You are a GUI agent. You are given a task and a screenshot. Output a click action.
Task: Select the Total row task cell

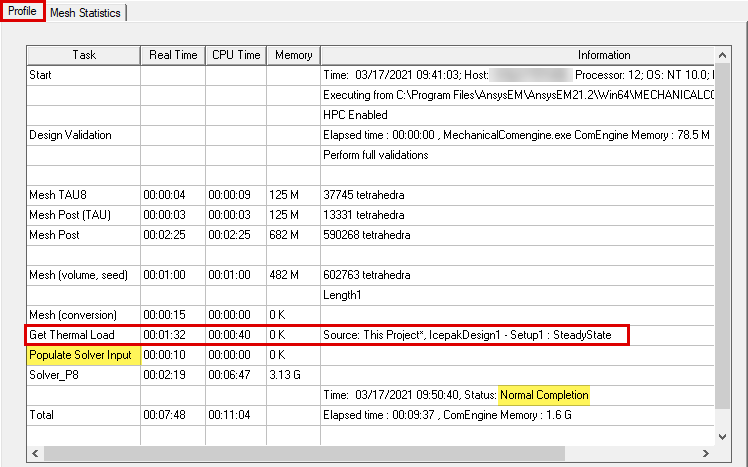[43, 415]
